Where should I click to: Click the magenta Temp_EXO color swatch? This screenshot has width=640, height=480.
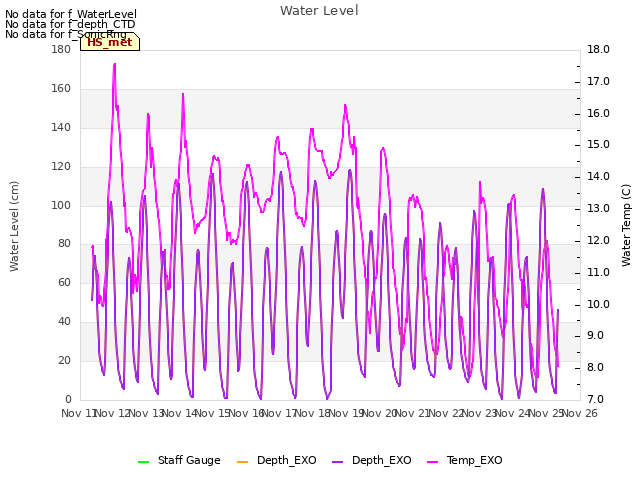(x=432, y=462)
